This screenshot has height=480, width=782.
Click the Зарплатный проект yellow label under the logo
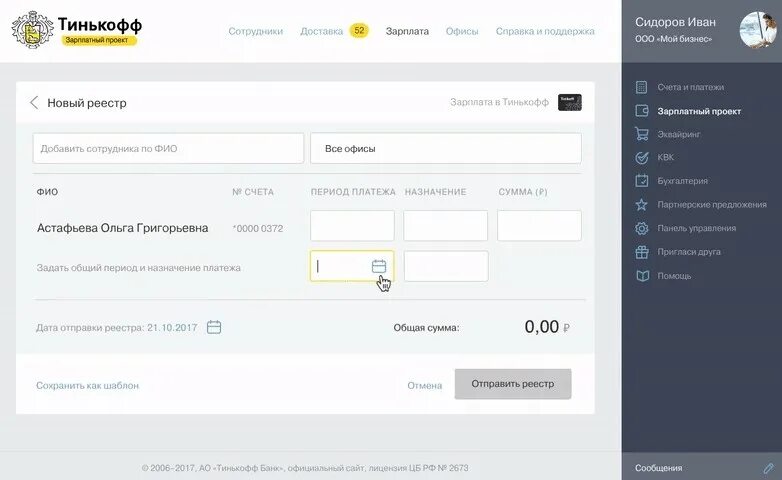tap(97, 40)
